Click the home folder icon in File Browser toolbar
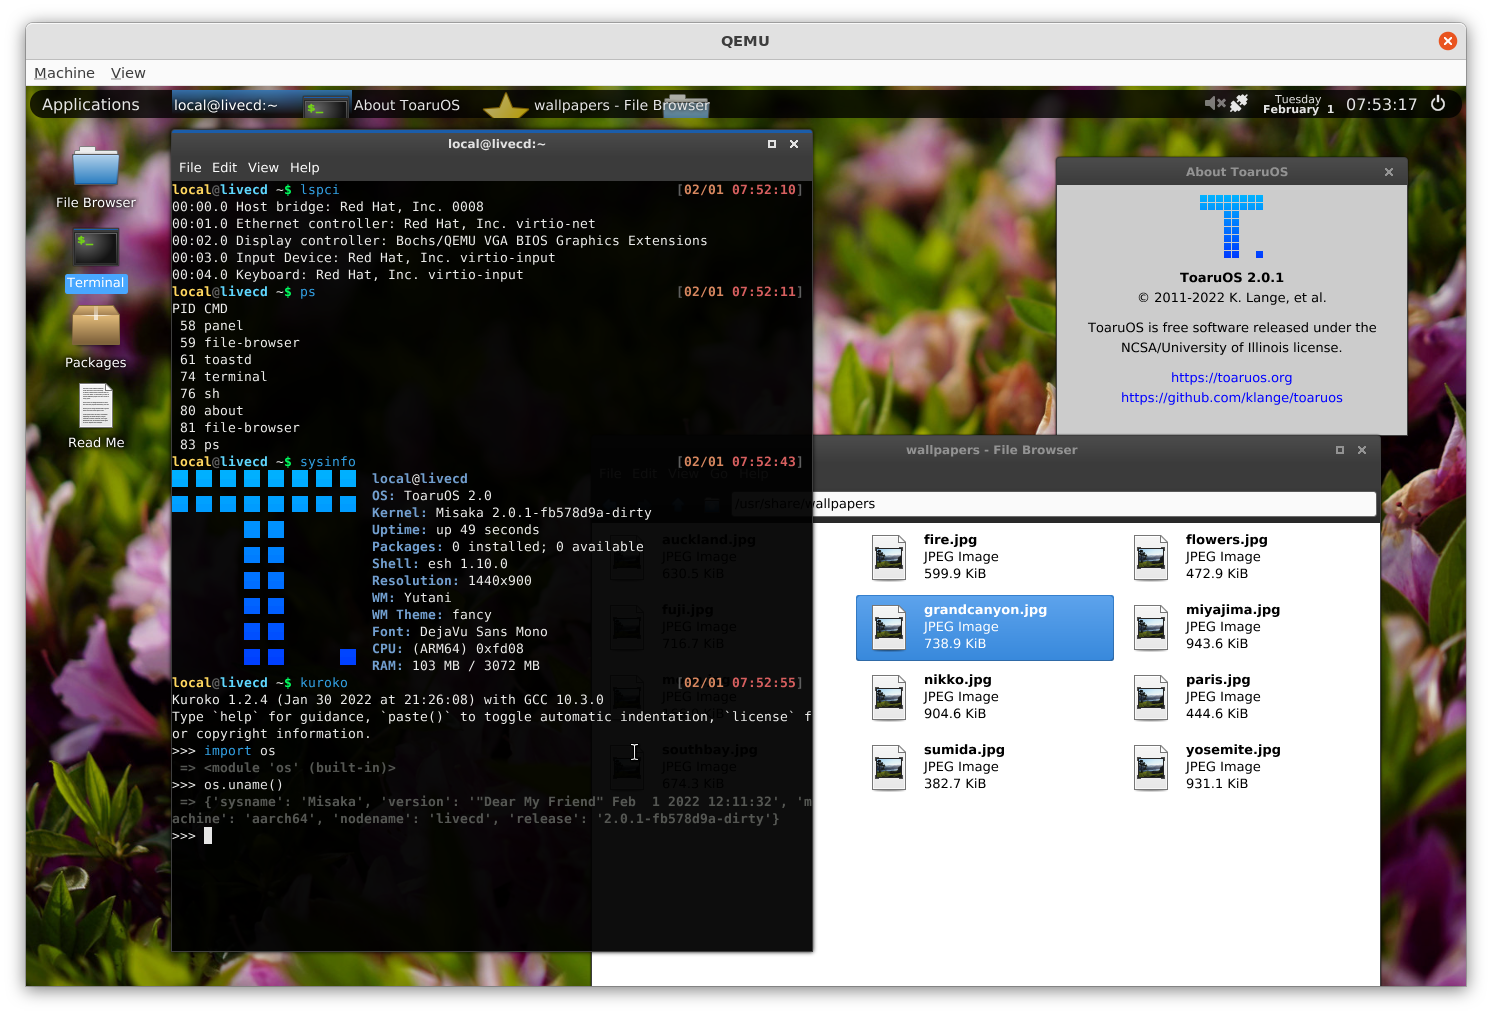Image resolution: width=1492 pixels, height=1015 pixels. (711, 504)
